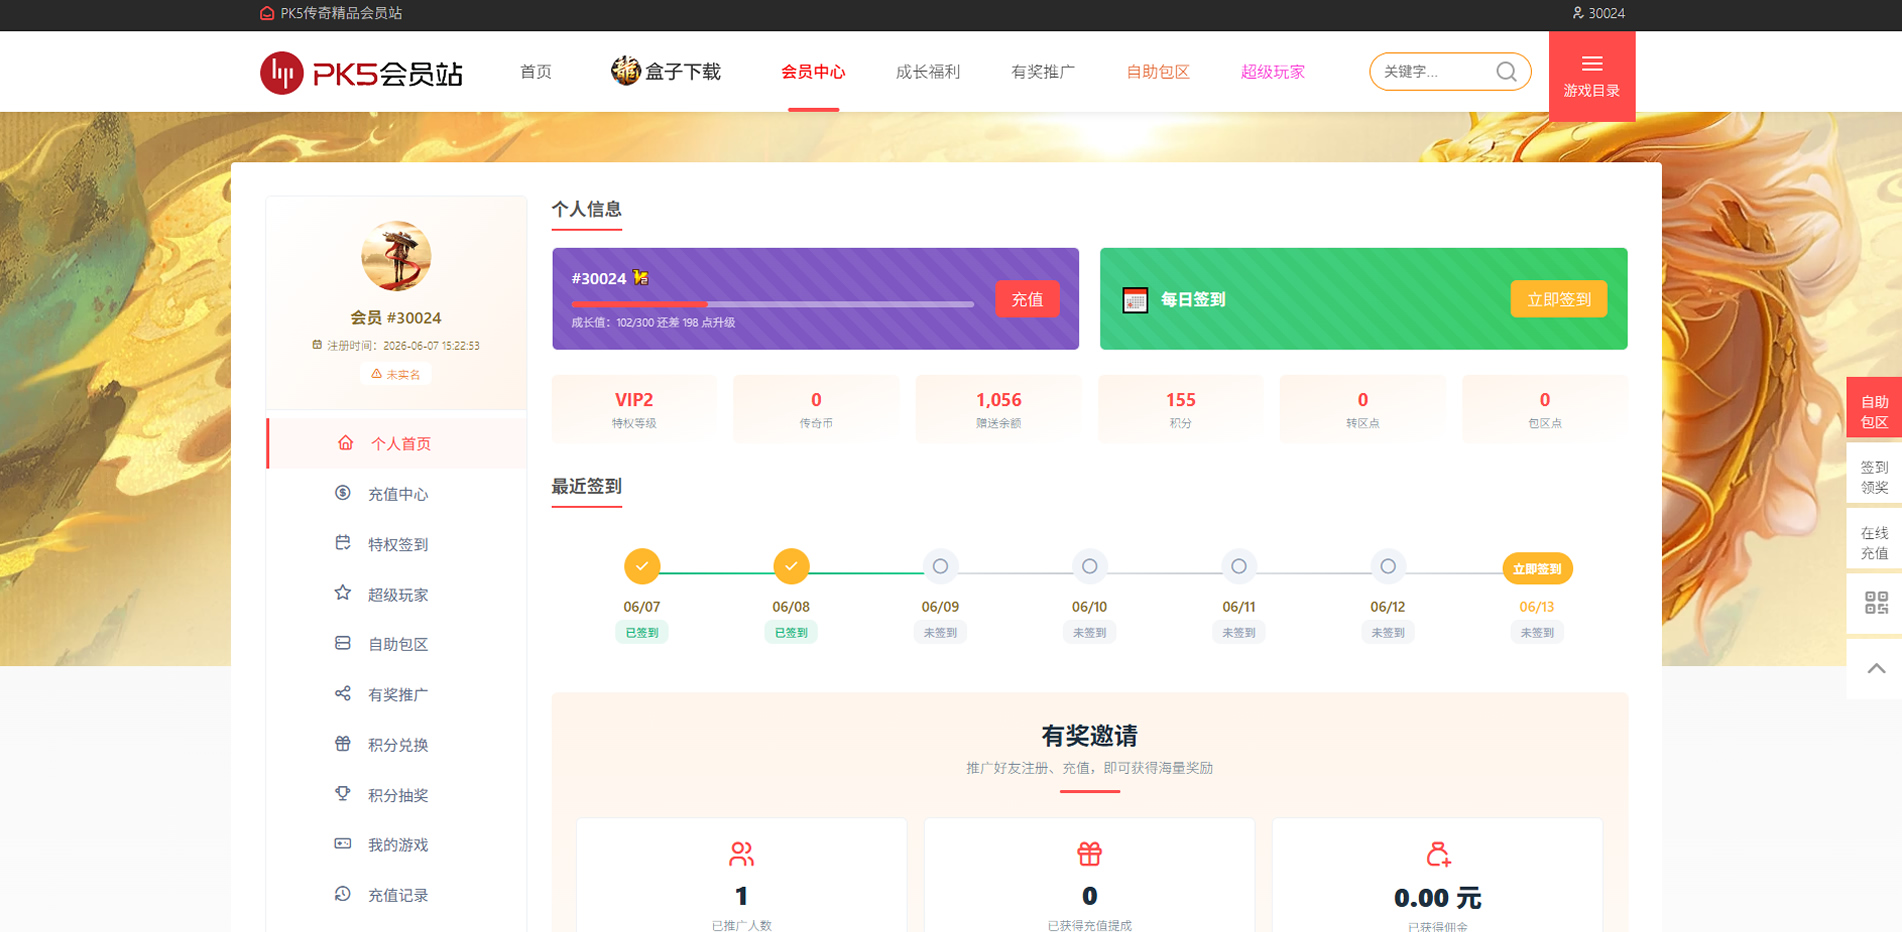Image resolution: width=1902 pixels, height=932 pixels.
Task: Click the 06/10 sign-in circle
Action: click(x=1090, y=566)
